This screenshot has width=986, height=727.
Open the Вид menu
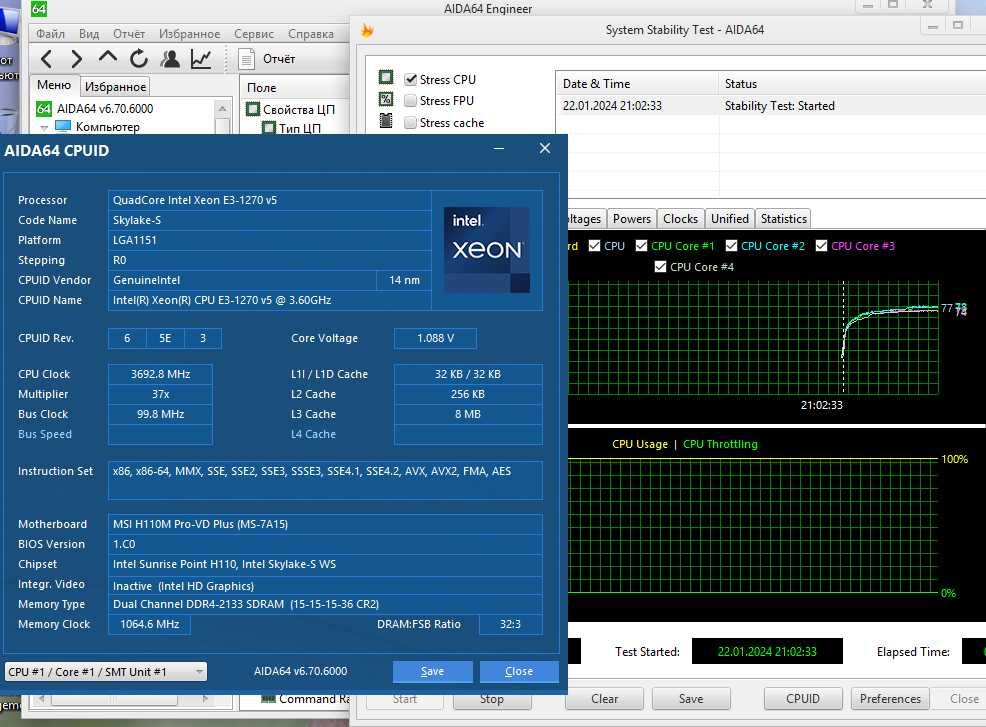click(89, 33)
